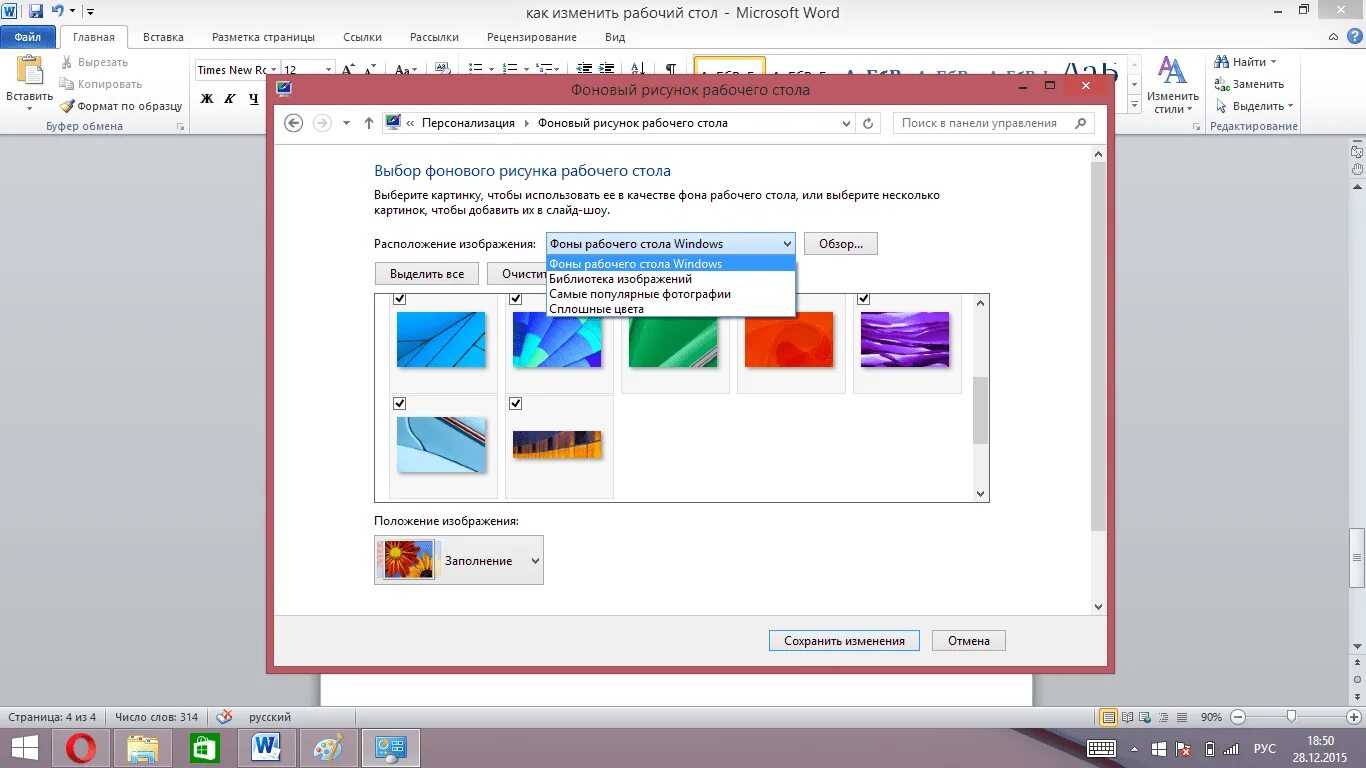Click the 90% zoom level in Word
Screen dimensions: 1366x768
click(x=1212, y=717)
